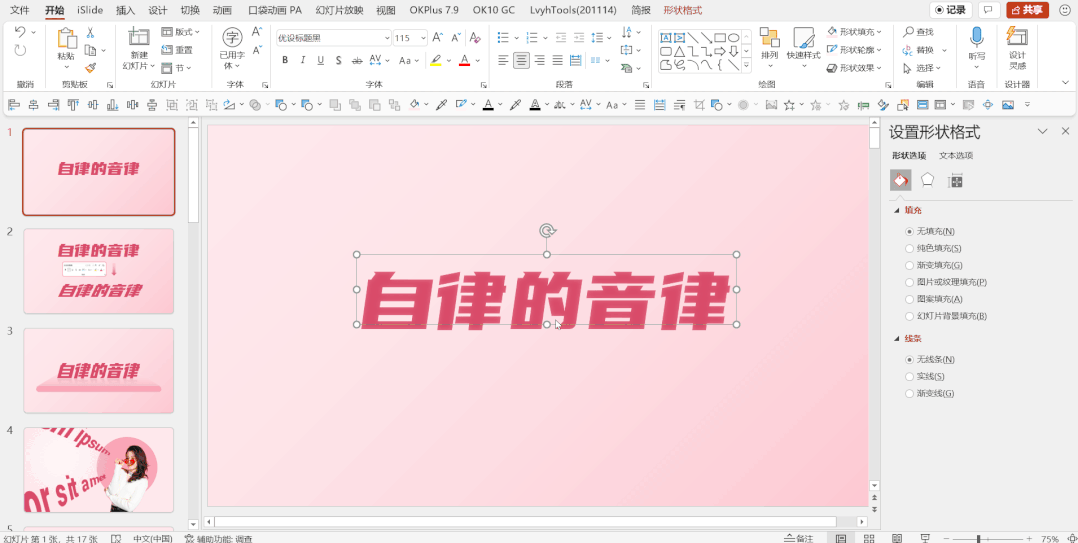Open the font size 115 dropdown

pyautogui.click(x=421, y=38)
